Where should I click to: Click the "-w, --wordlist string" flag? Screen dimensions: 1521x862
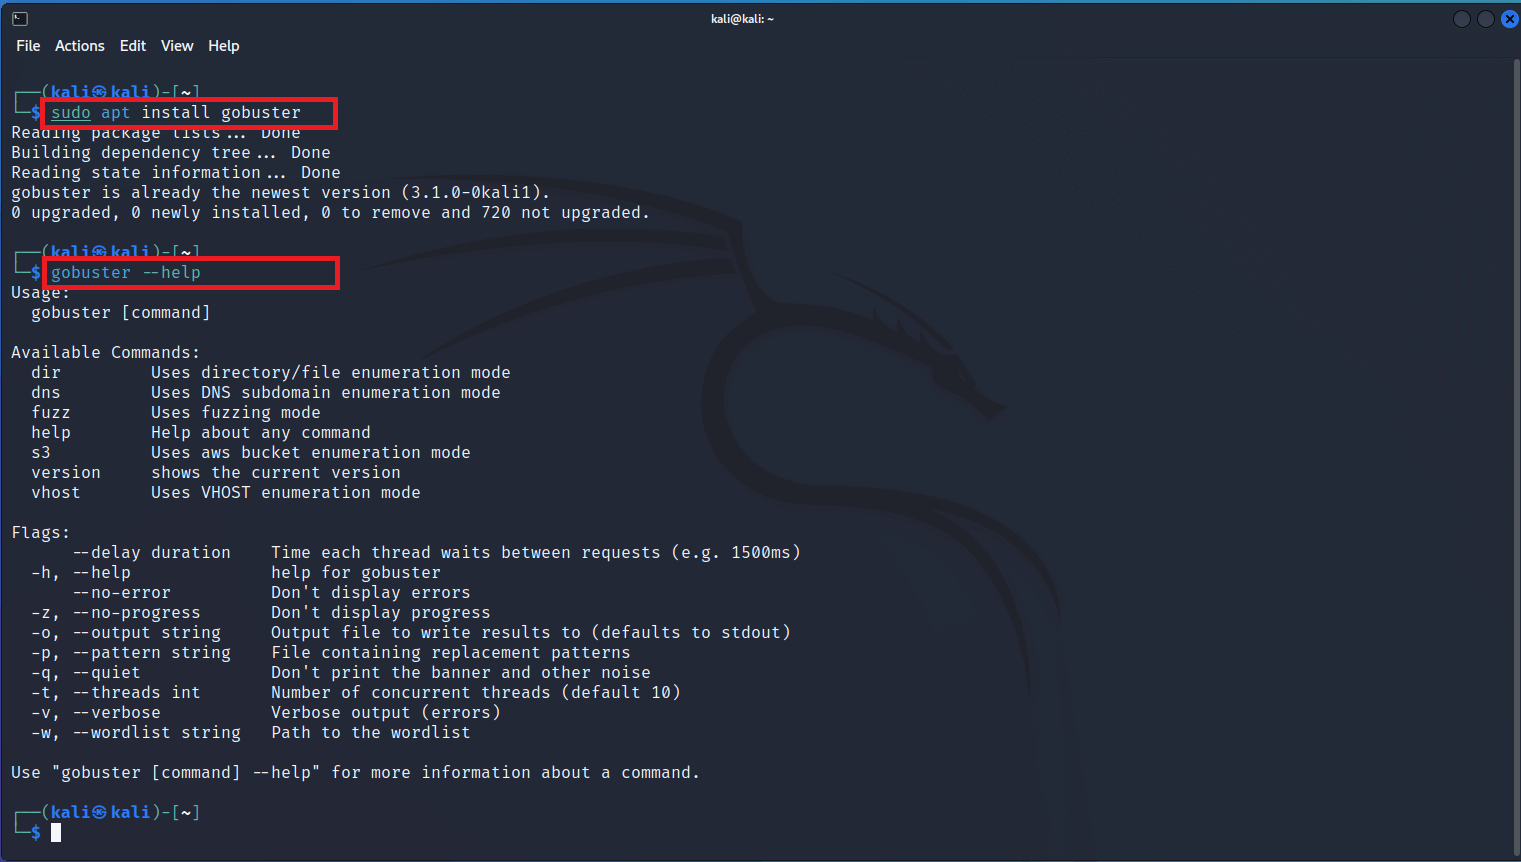136,733
